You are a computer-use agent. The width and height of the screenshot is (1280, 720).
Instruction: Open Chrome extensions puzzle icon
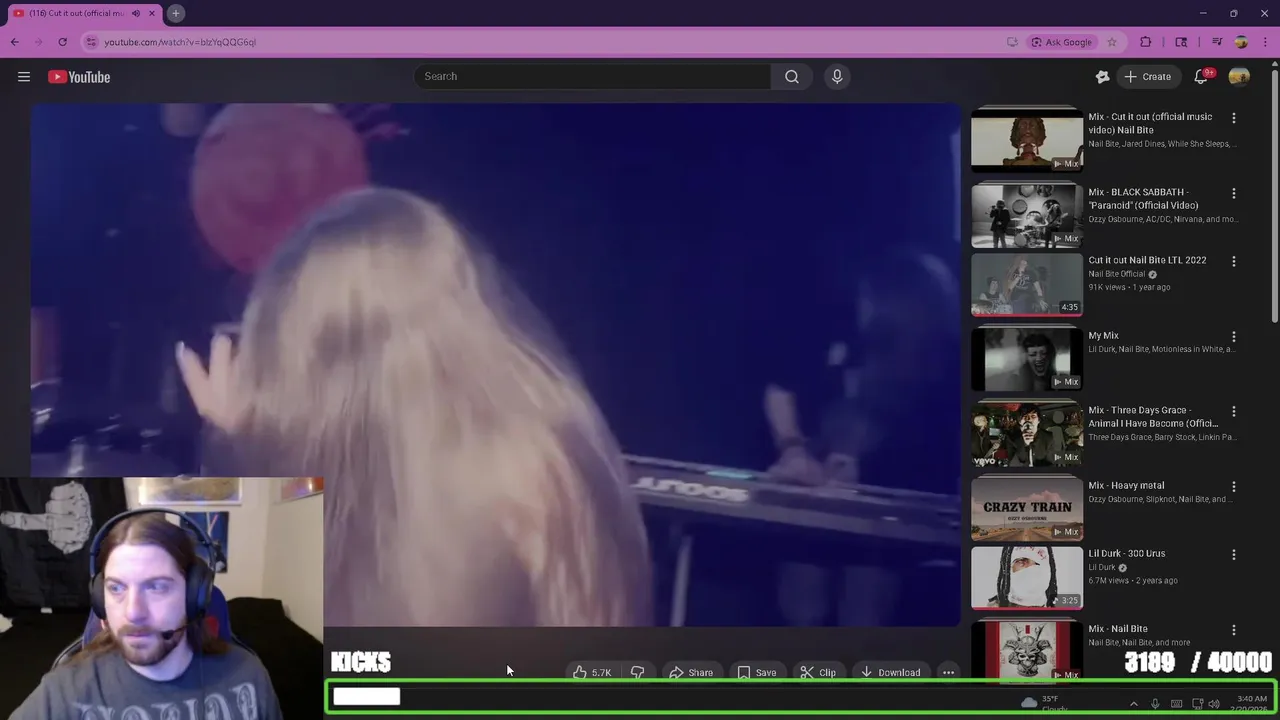1146,42
